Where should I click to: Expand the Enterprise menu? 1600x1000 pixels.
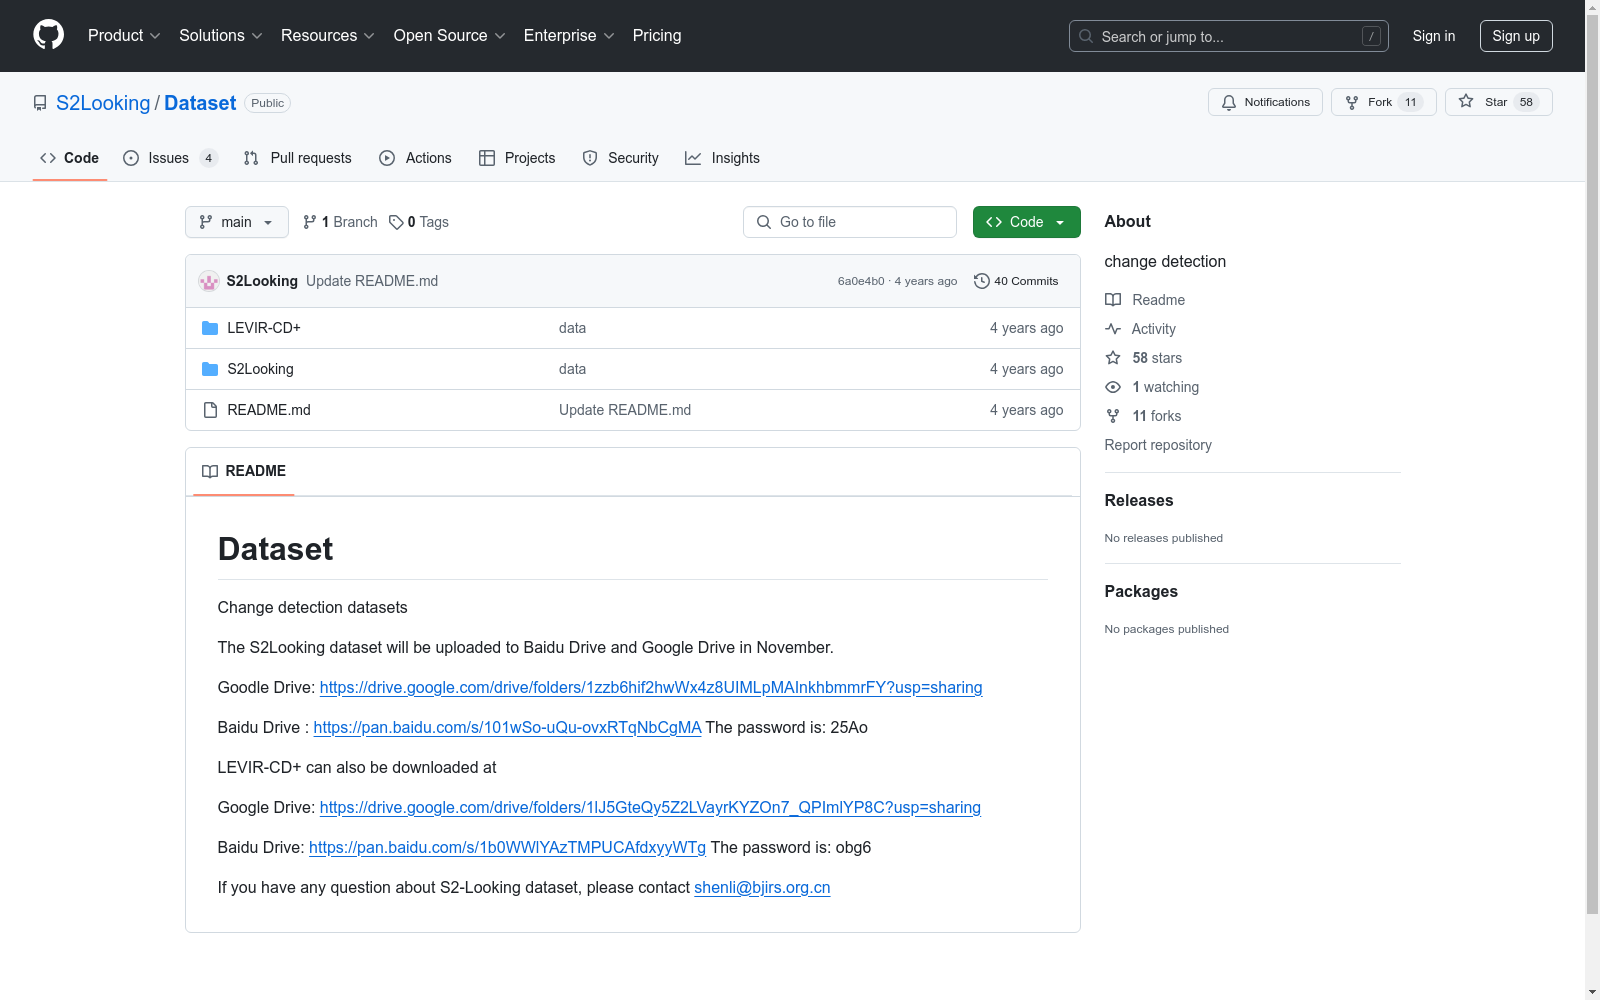coord(569,35)
